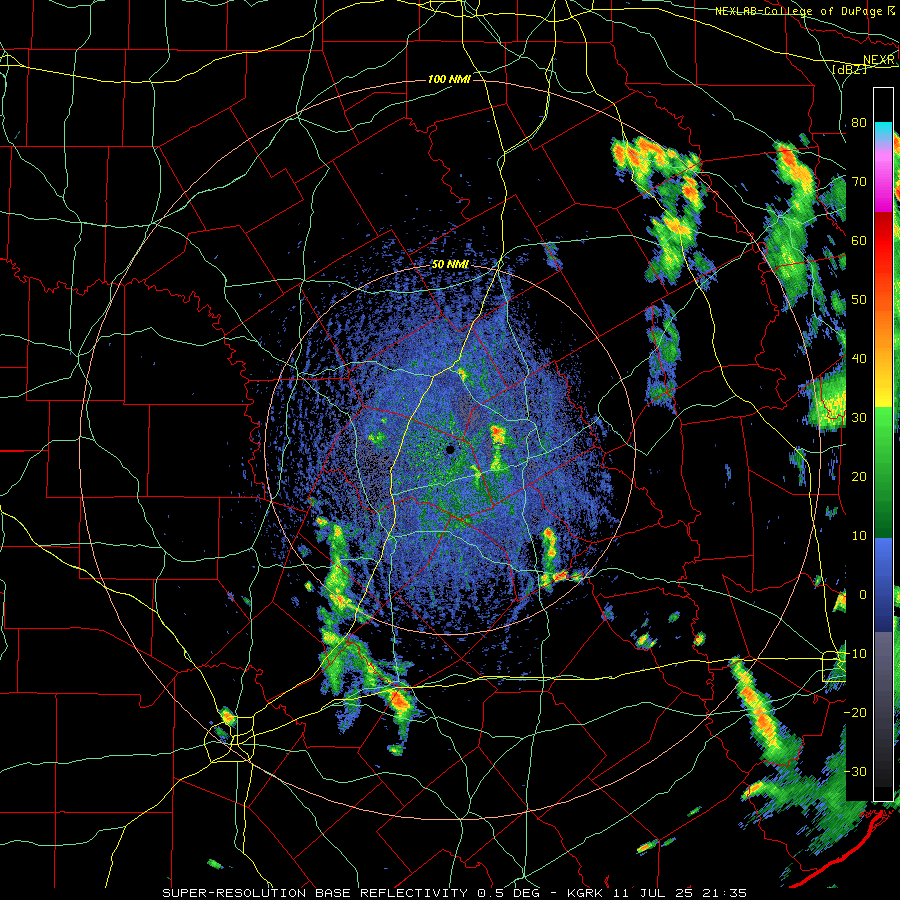Click the 50 NMI range ring label
900x900 pixels.
450,265
